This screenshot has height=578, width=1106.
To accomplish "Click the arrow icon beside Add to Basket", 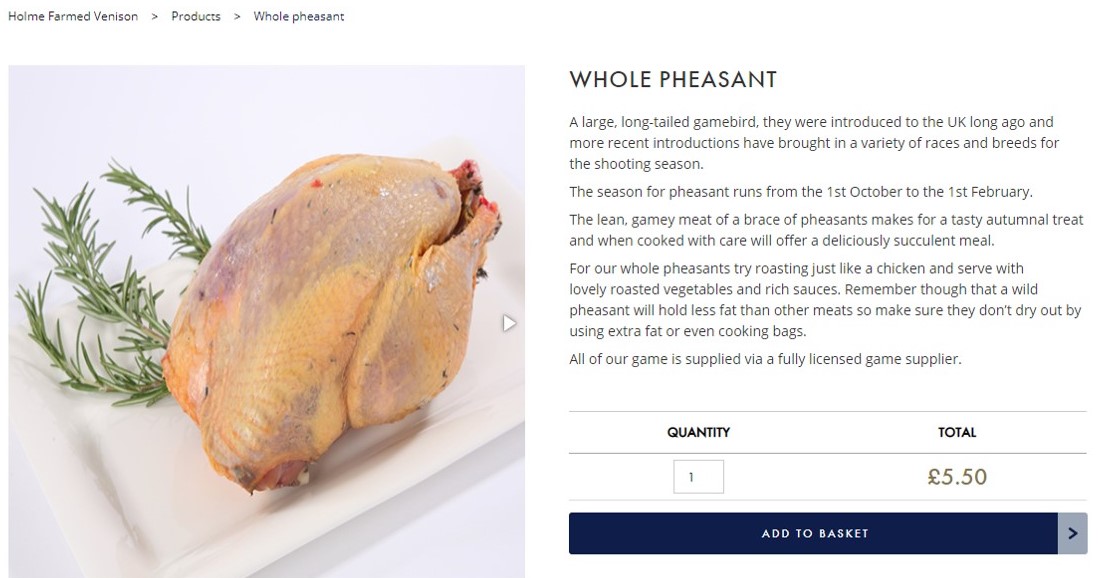I will 1072,533.
